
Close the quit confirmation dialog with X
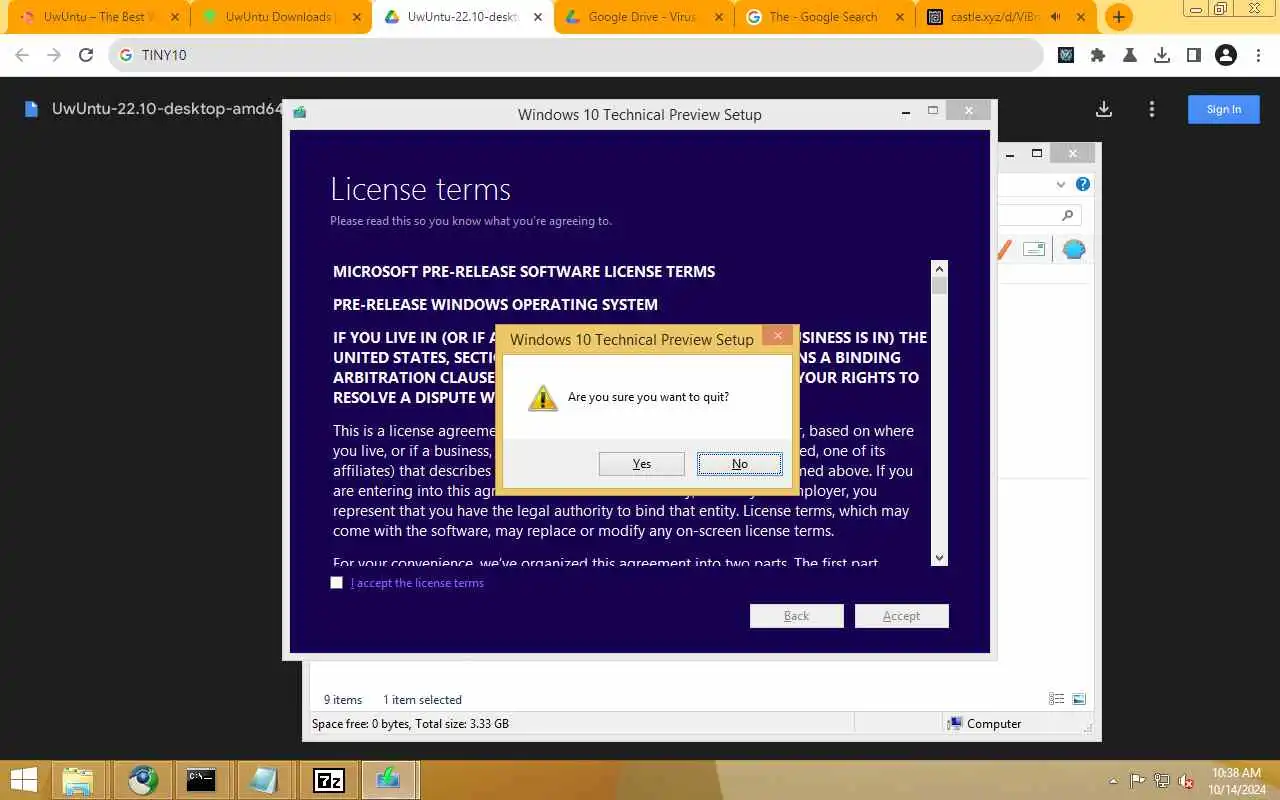778,336
